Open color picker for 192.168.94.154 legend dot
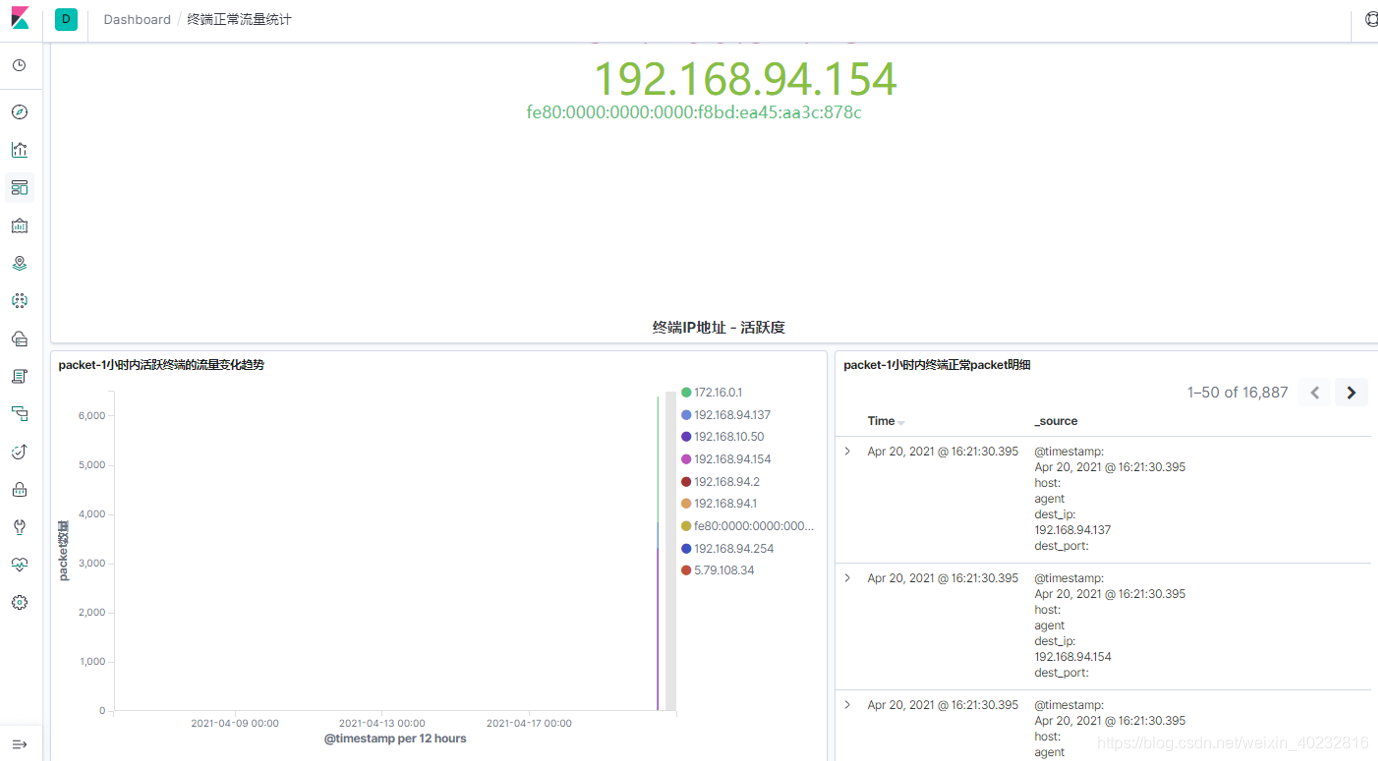Viewport: 1378px width, 761px height. tap(686, 459)
